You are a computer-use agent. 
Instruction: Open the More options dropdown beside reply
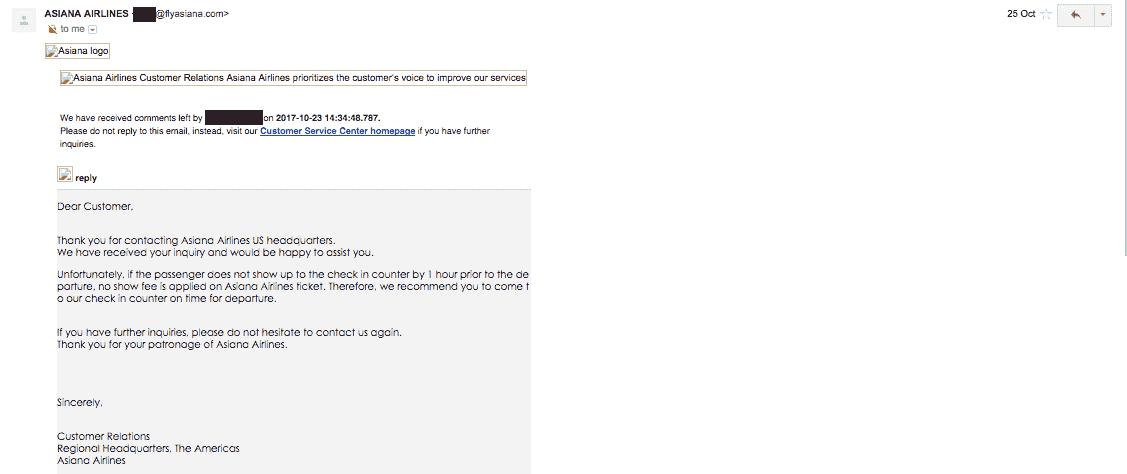pos(1102,15)
